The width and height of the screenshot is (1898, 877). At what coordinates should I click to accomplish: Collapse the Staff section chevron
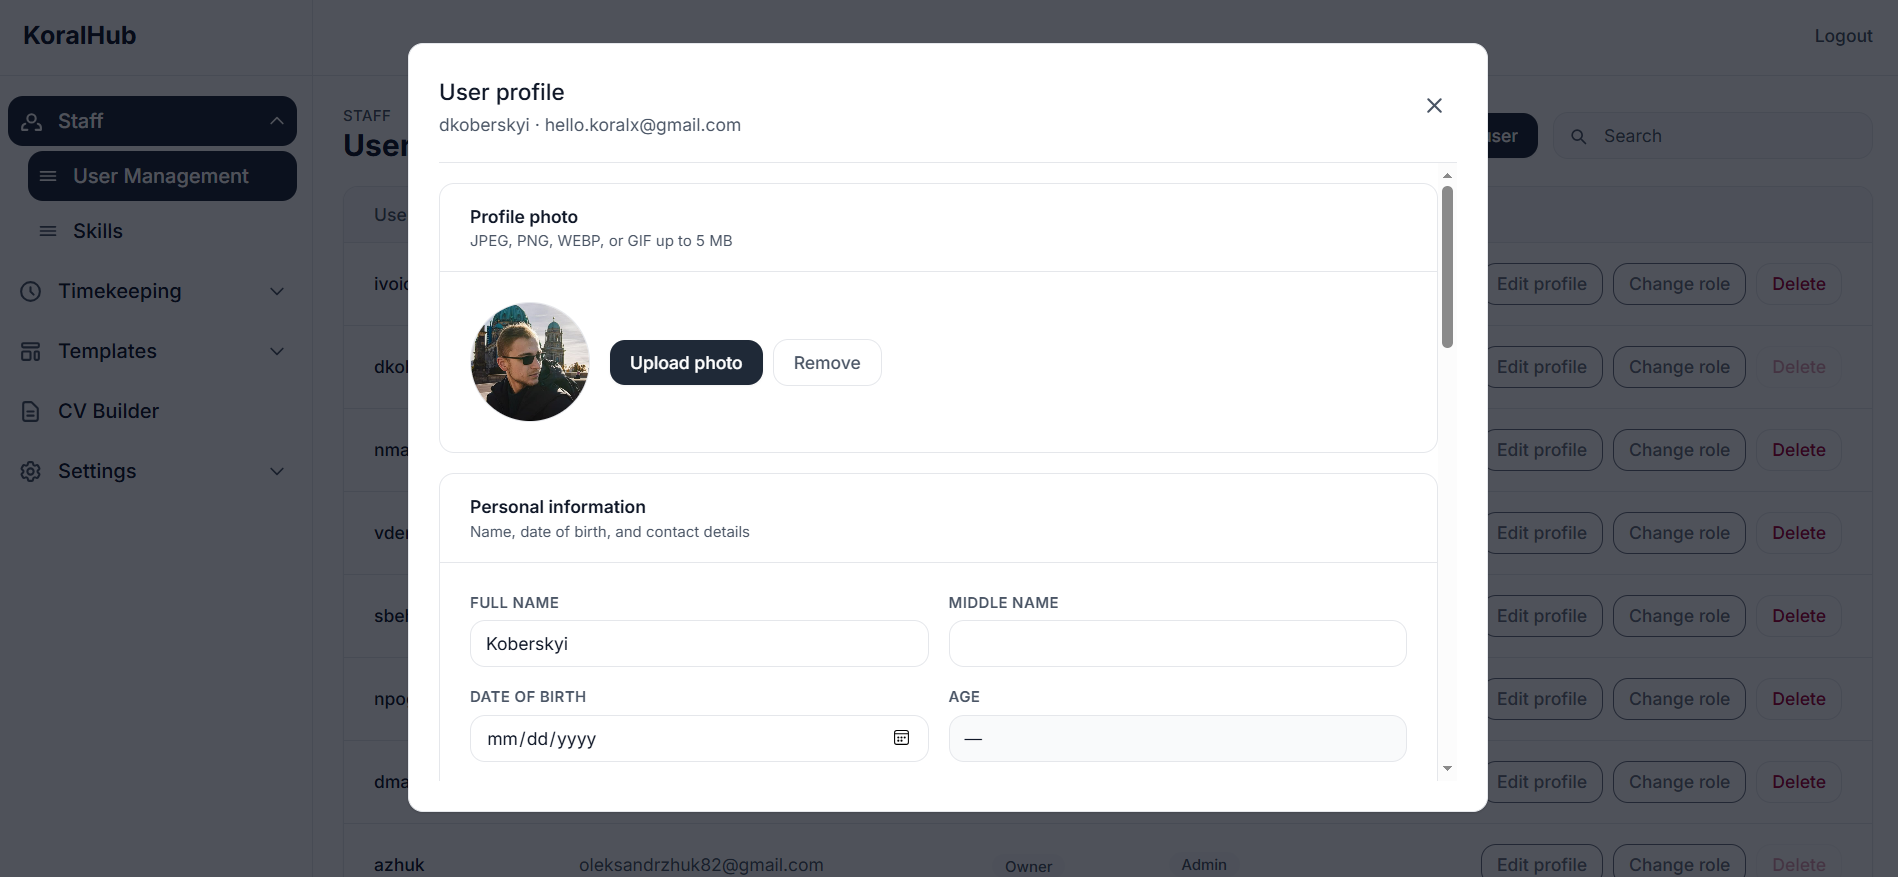coord(277,121)
